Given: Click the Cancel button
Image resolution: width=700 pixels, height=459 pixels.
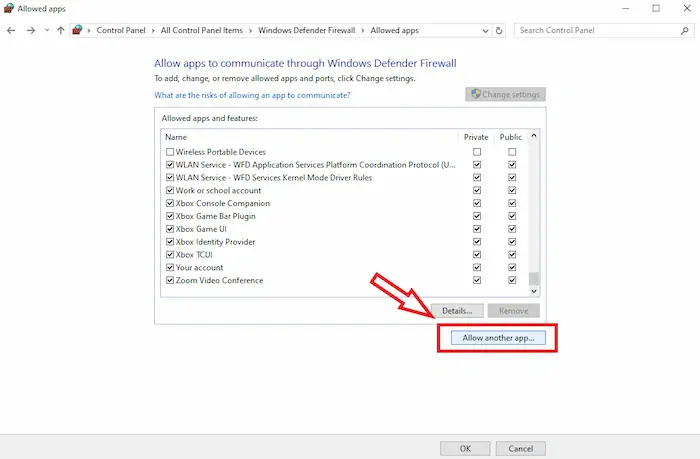Looking at the screenshot, I should [521, 448].
